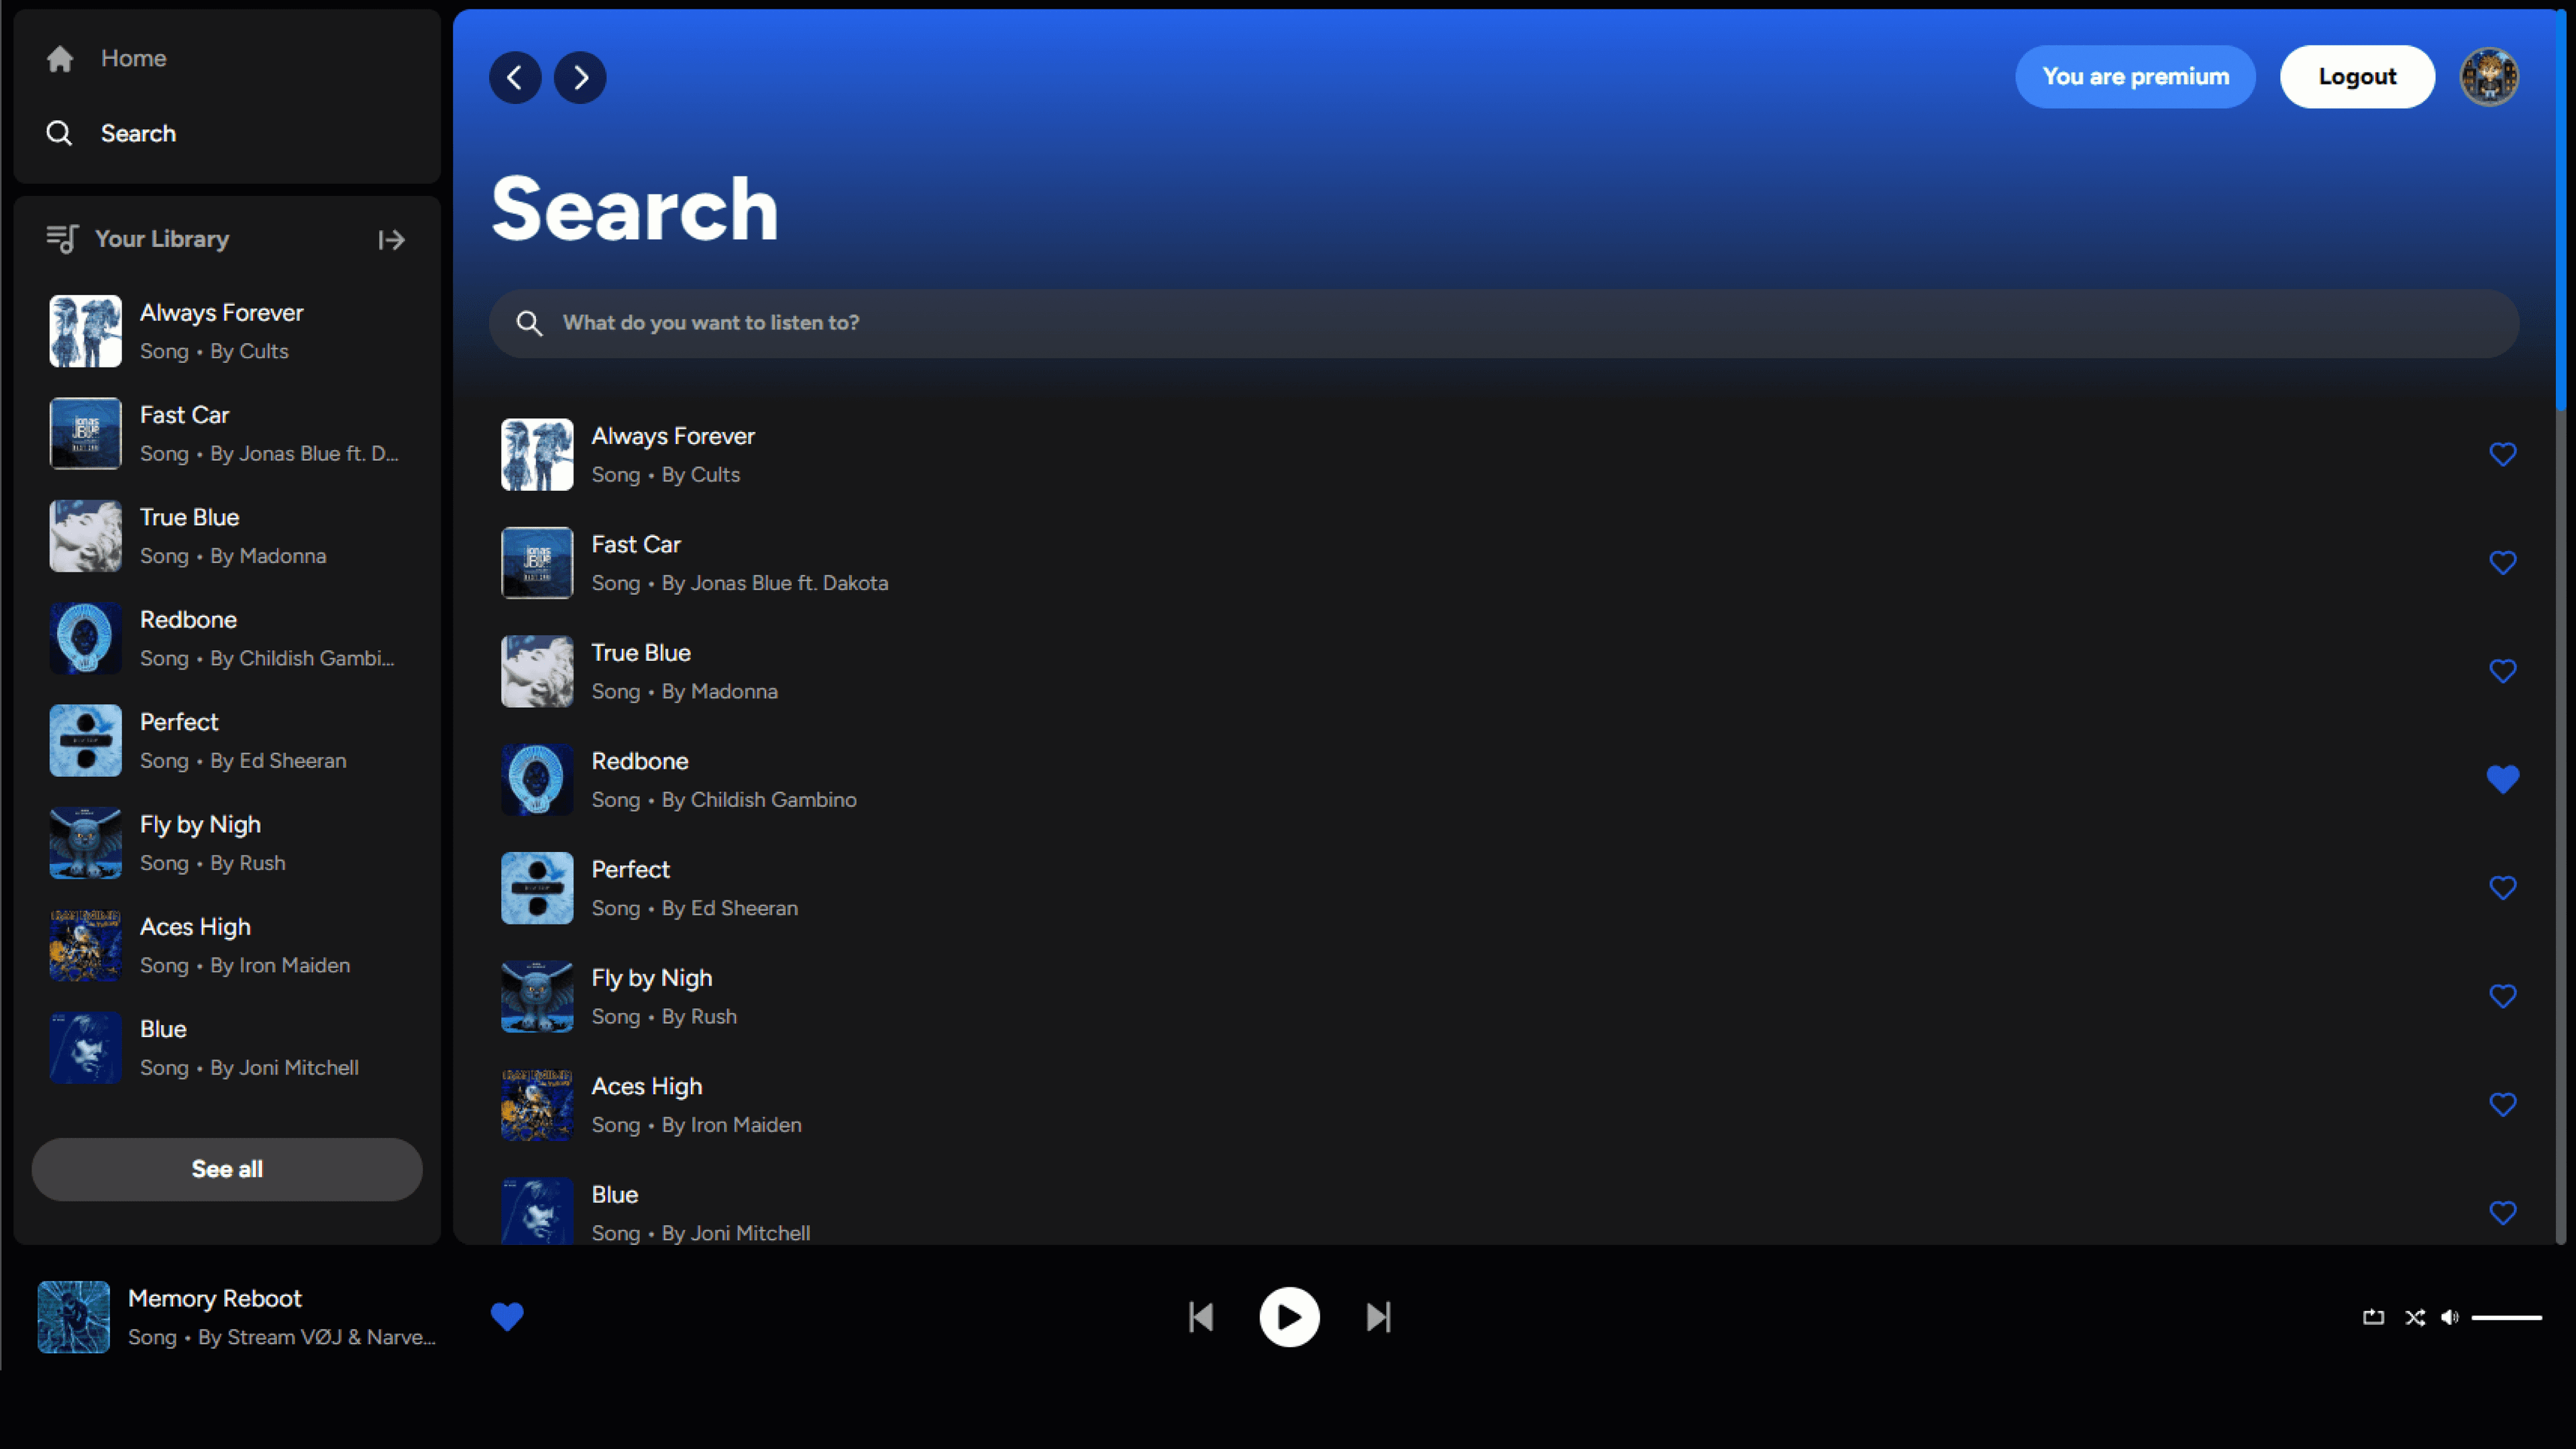This screenshot has width=2576, height=1449.
Task: Select 'Fly by Nigh' title in library list
Action: [x=200, y=825]
